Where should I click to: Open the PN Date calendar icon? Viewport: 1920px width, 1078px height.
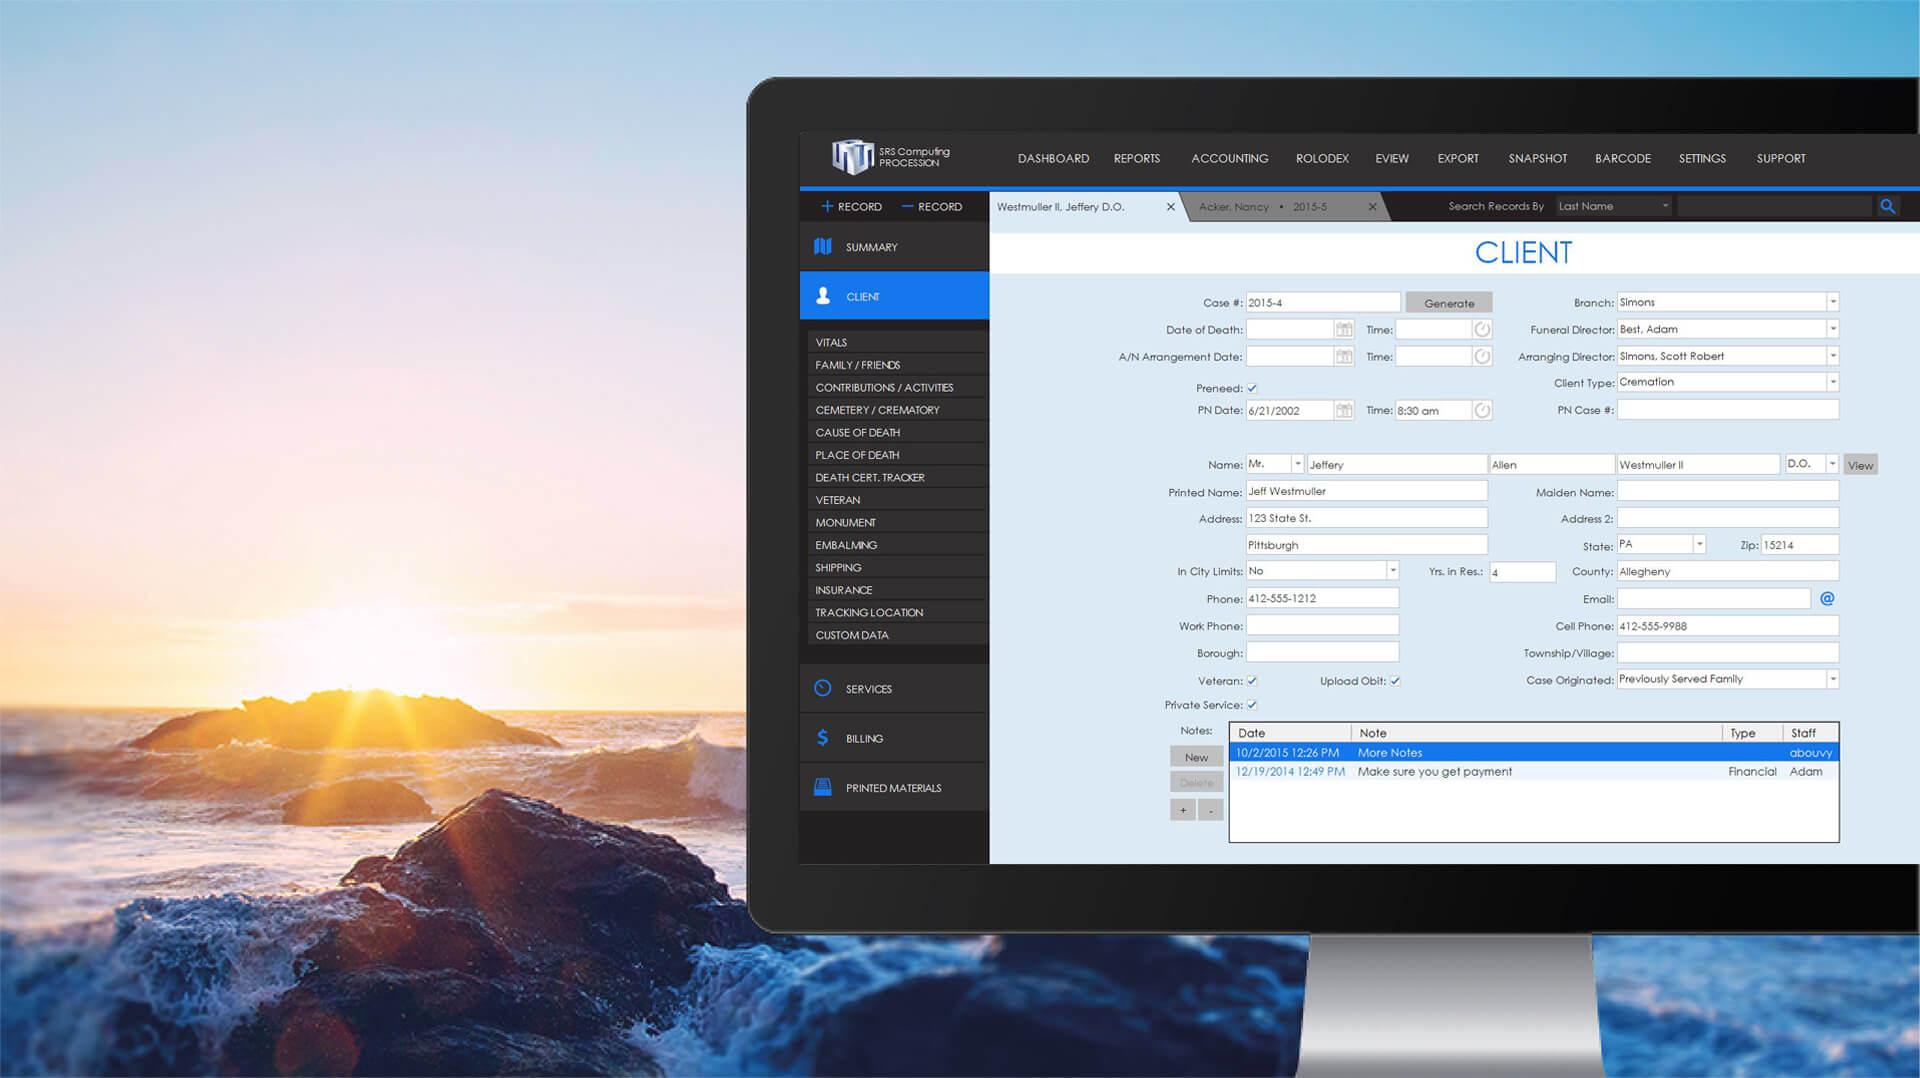click(1344, 411)
